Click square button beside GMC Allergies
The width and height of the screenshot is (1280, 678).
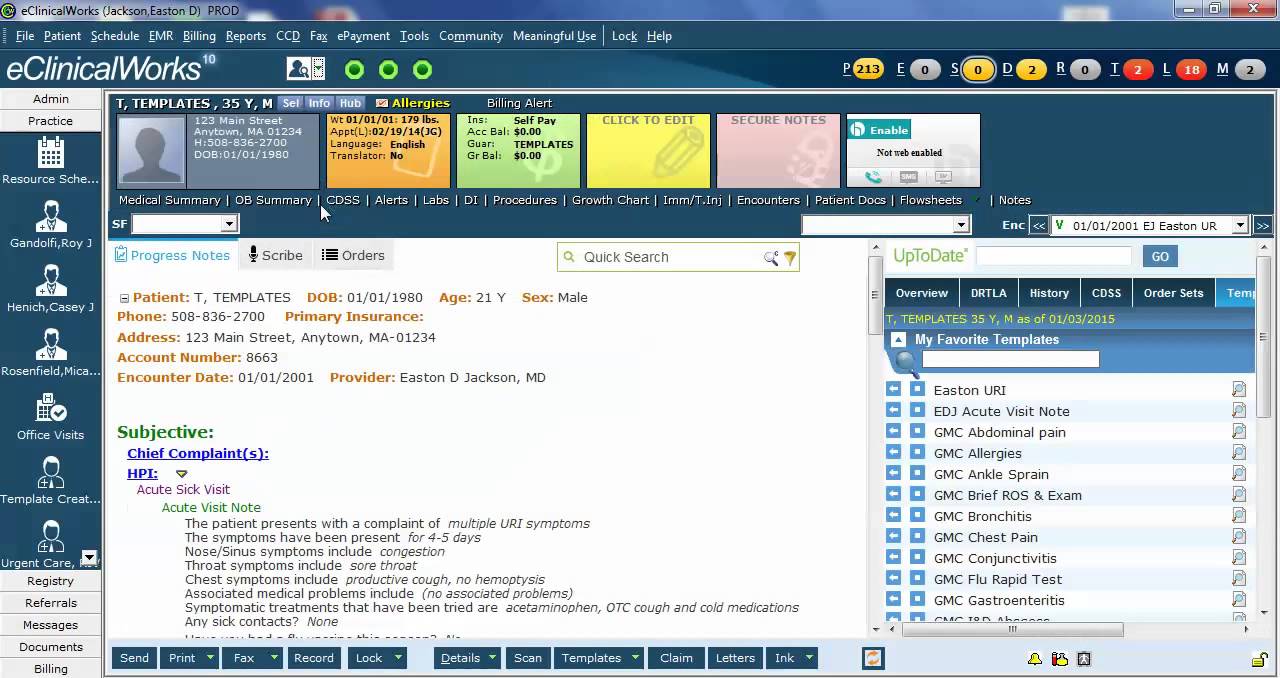(917, 453)
